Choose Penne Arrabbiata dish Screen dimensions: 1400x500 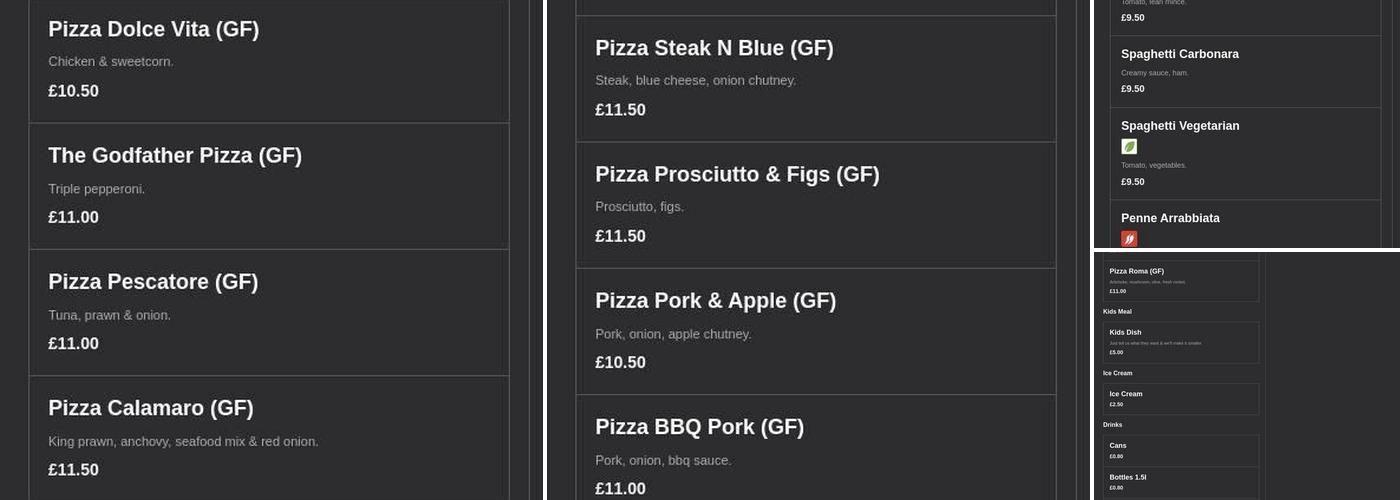(1245, 224)
